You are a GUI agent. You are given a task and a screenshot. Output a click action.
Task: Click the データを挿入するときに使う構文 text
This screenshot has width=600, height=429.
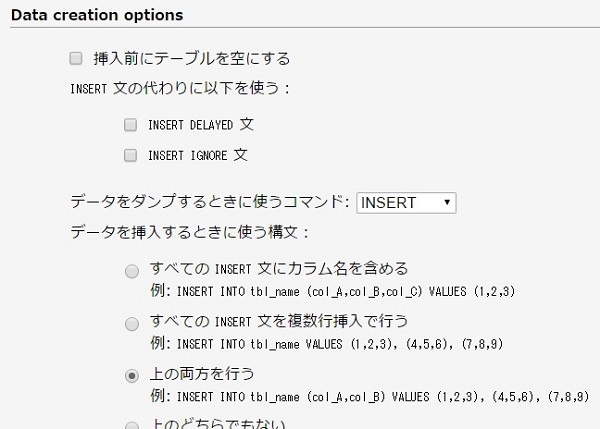[190, 232]
